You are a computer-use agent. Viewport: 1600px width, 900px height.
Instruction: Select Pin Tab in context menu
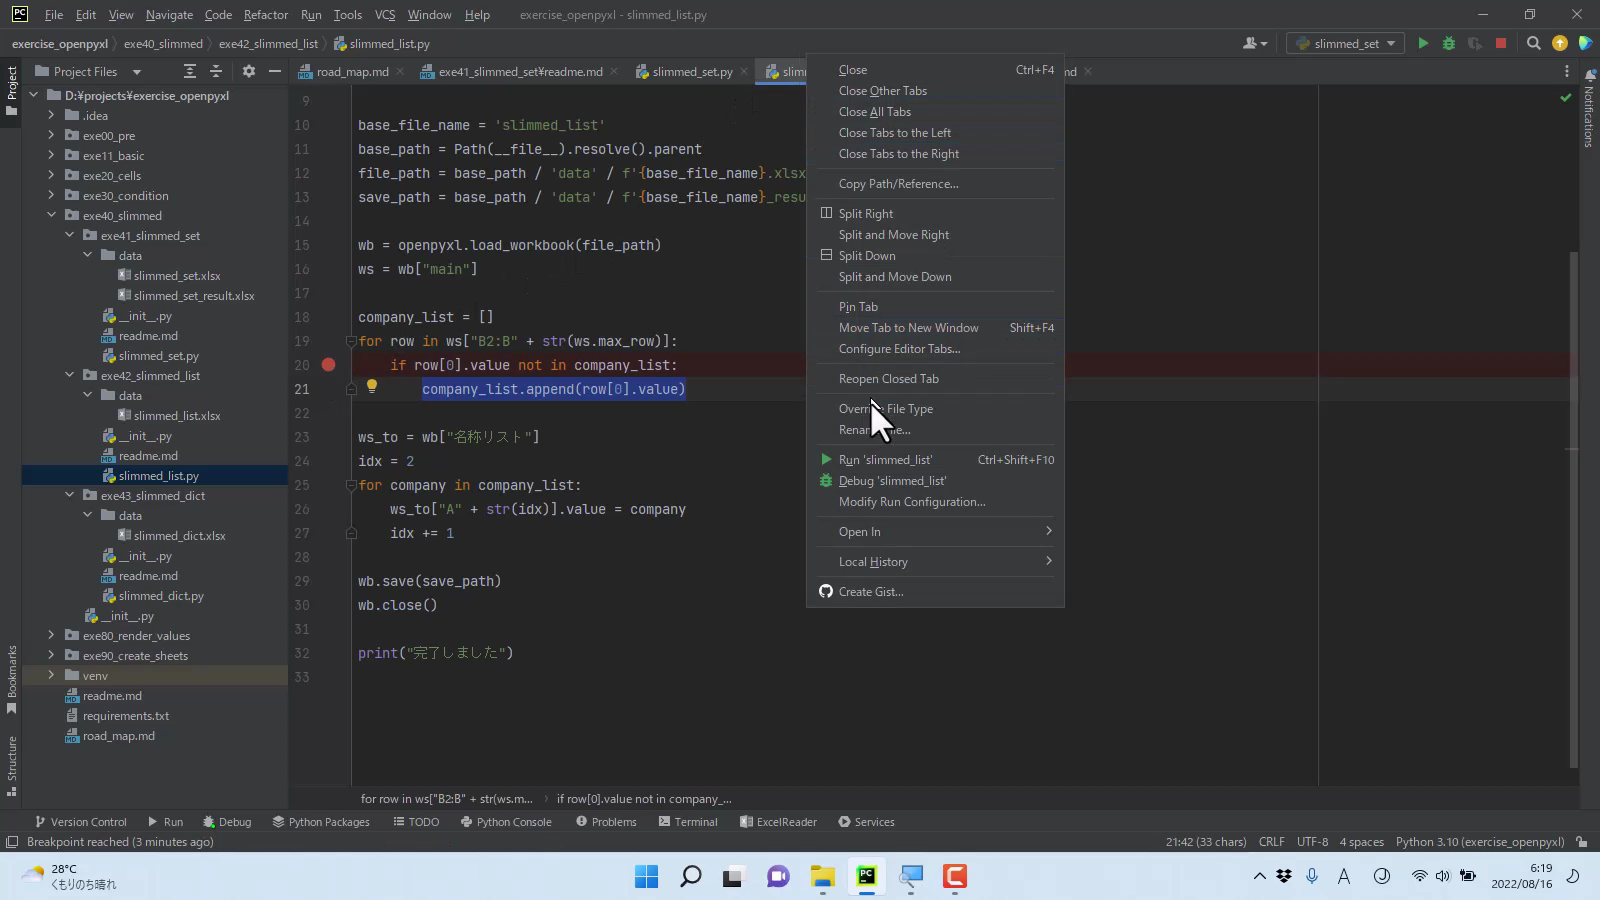pos(858,307)
